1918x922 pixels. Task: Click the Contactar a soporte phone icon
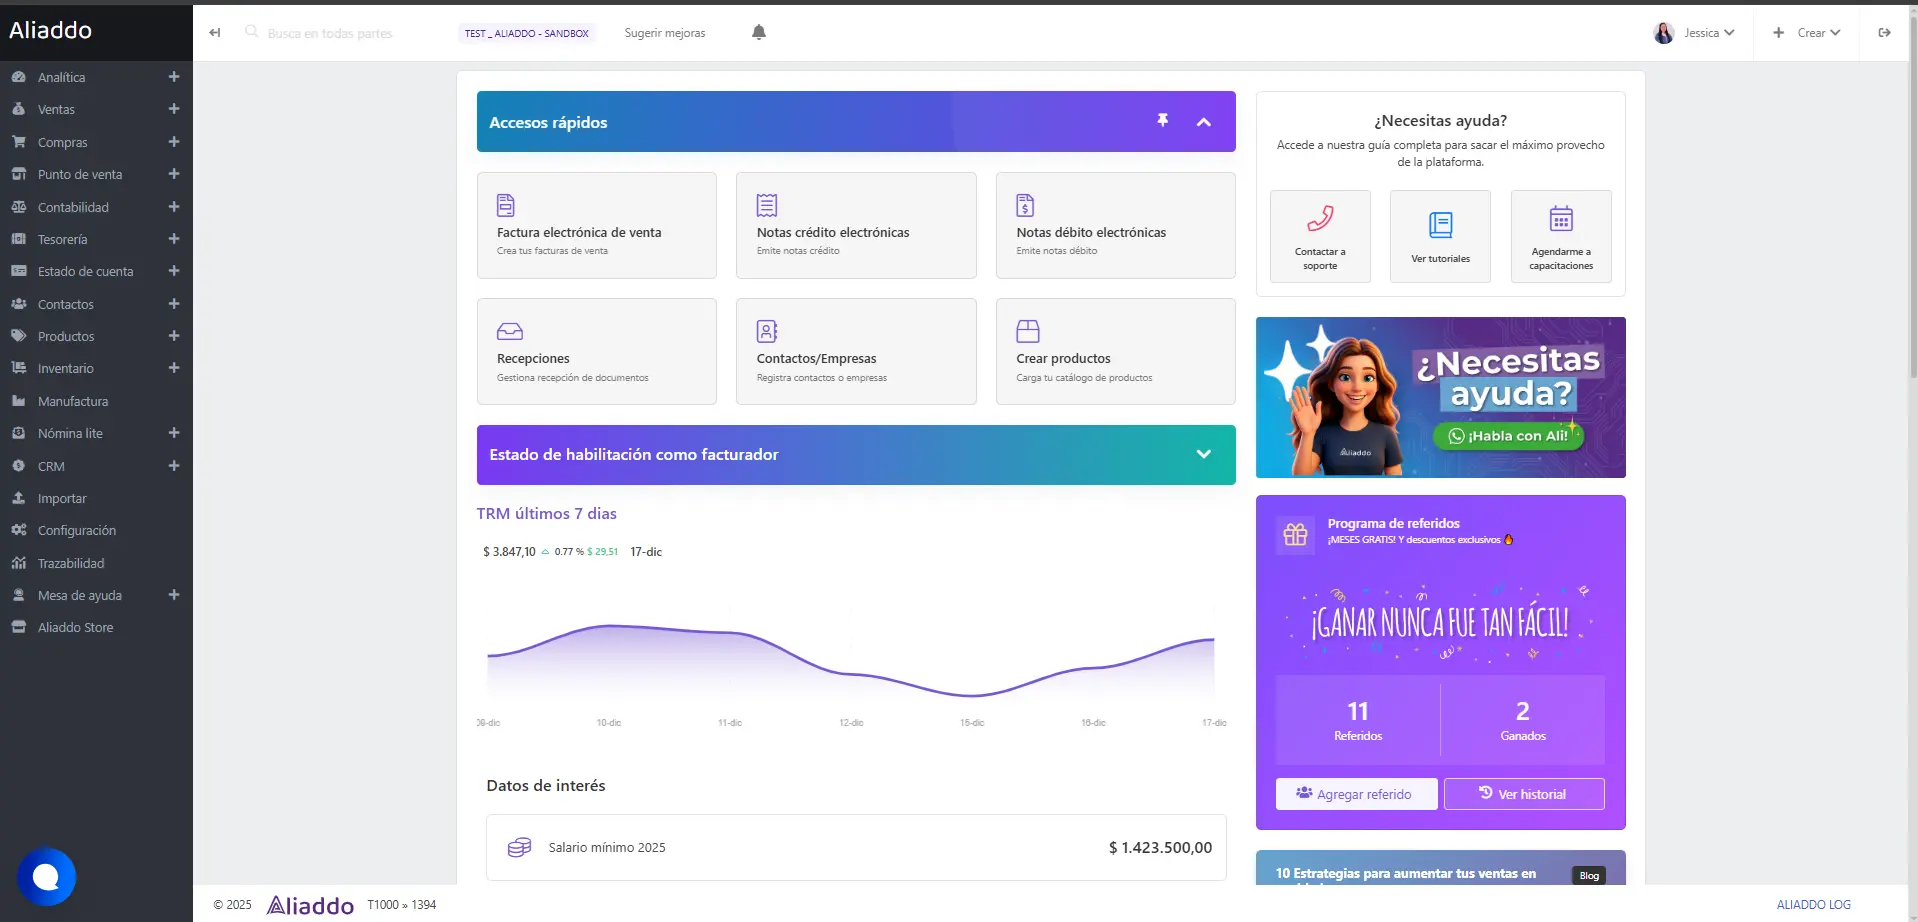click(x=1320, y=219)
